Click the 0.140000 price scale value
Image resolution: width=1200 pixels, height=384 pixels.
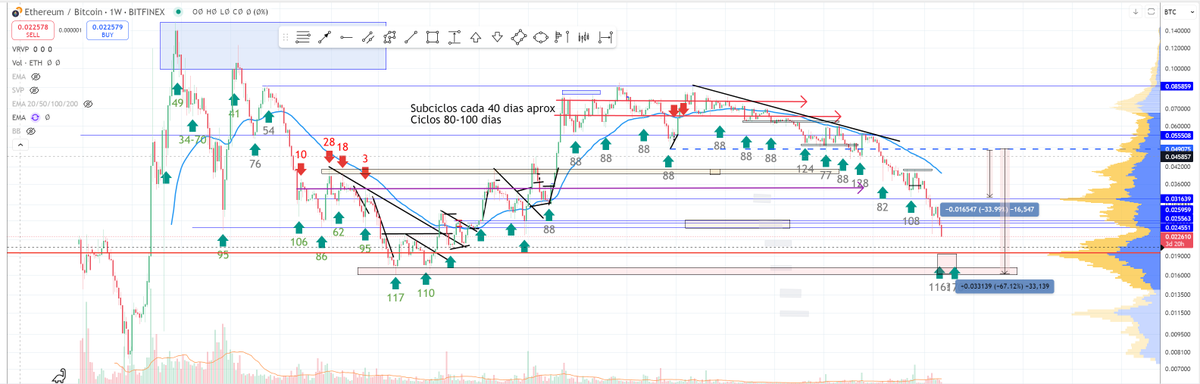pos(1178,32)
